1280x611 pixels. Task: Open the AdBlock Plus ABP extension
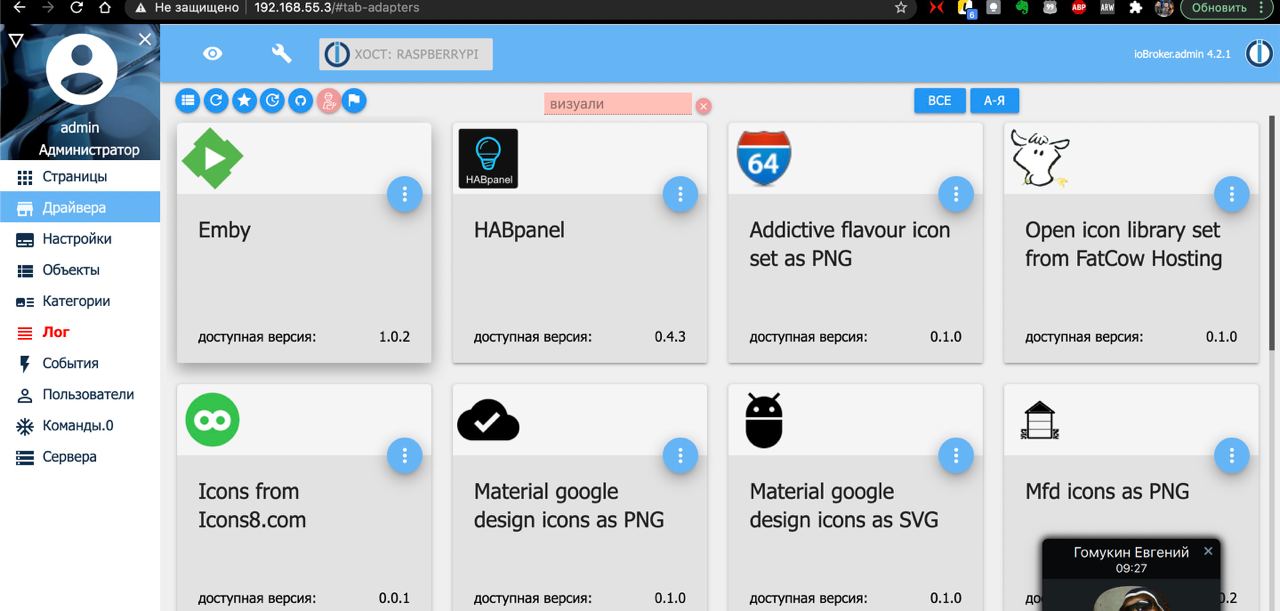[x=1079, y=7]
